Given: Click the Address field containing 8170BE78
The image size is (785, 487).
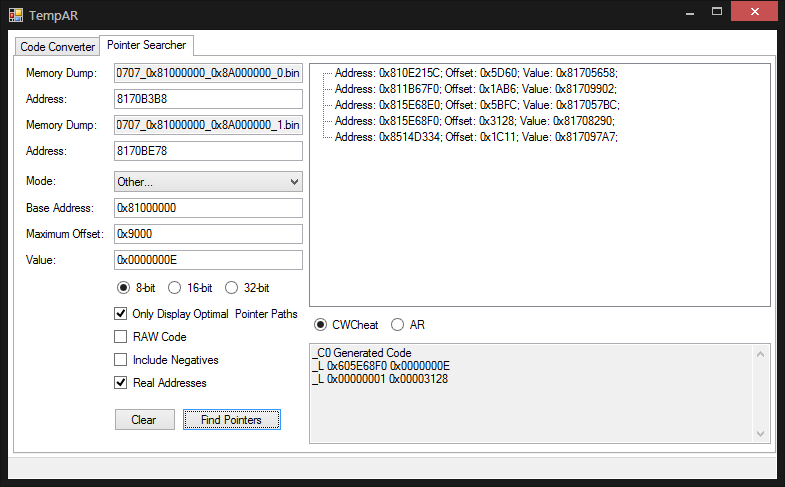Looking at the screenshot, I should pos(208,151).
